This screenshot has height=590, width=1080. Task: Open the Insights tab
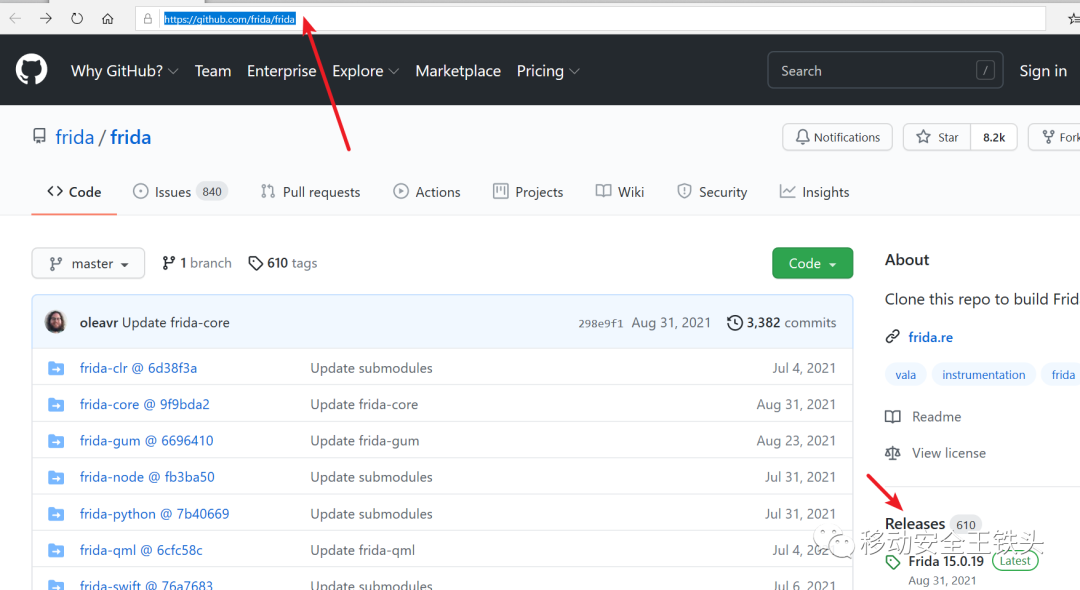(814, 192)
